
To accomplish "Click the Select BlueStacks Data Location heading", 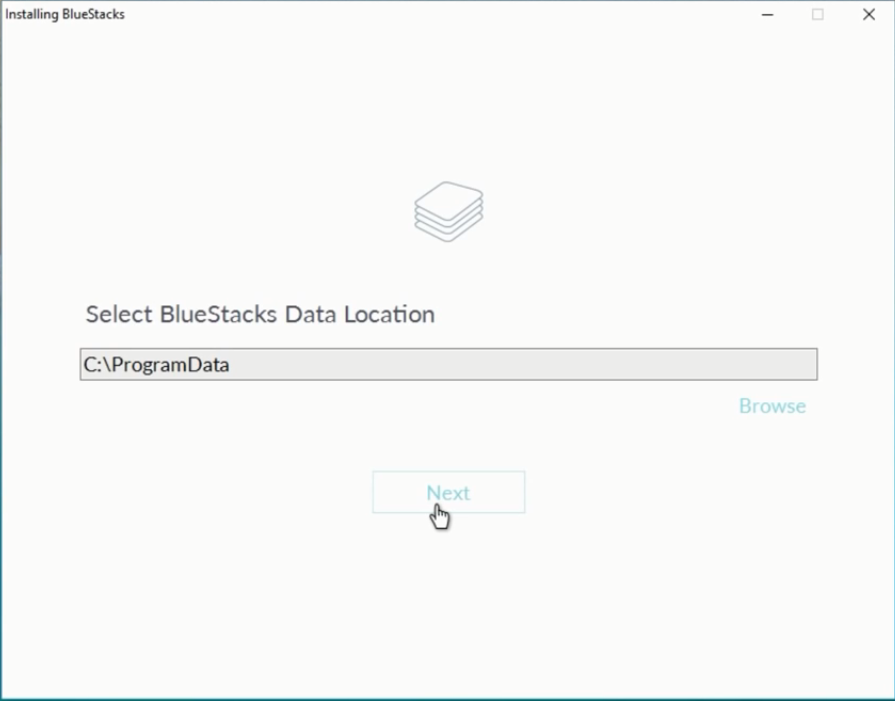I will (260, 315).
